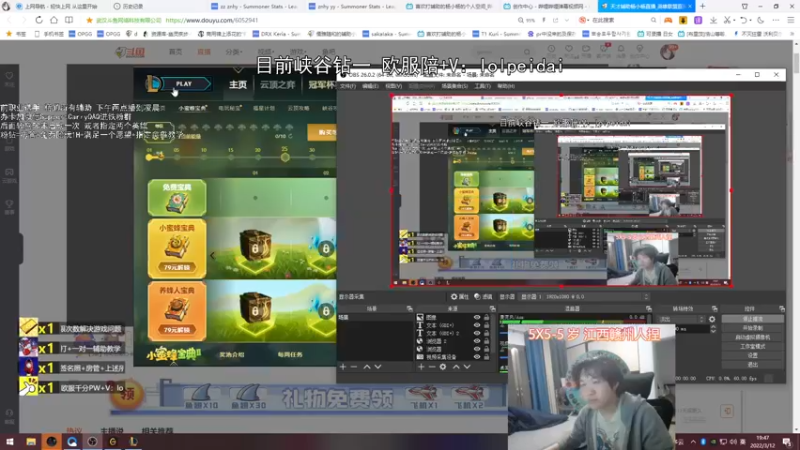Toggle visibility eye of 浏览器 2 source
Image resolution: width=800 pixels, height=450 pixels.
(x=477, y=341)
